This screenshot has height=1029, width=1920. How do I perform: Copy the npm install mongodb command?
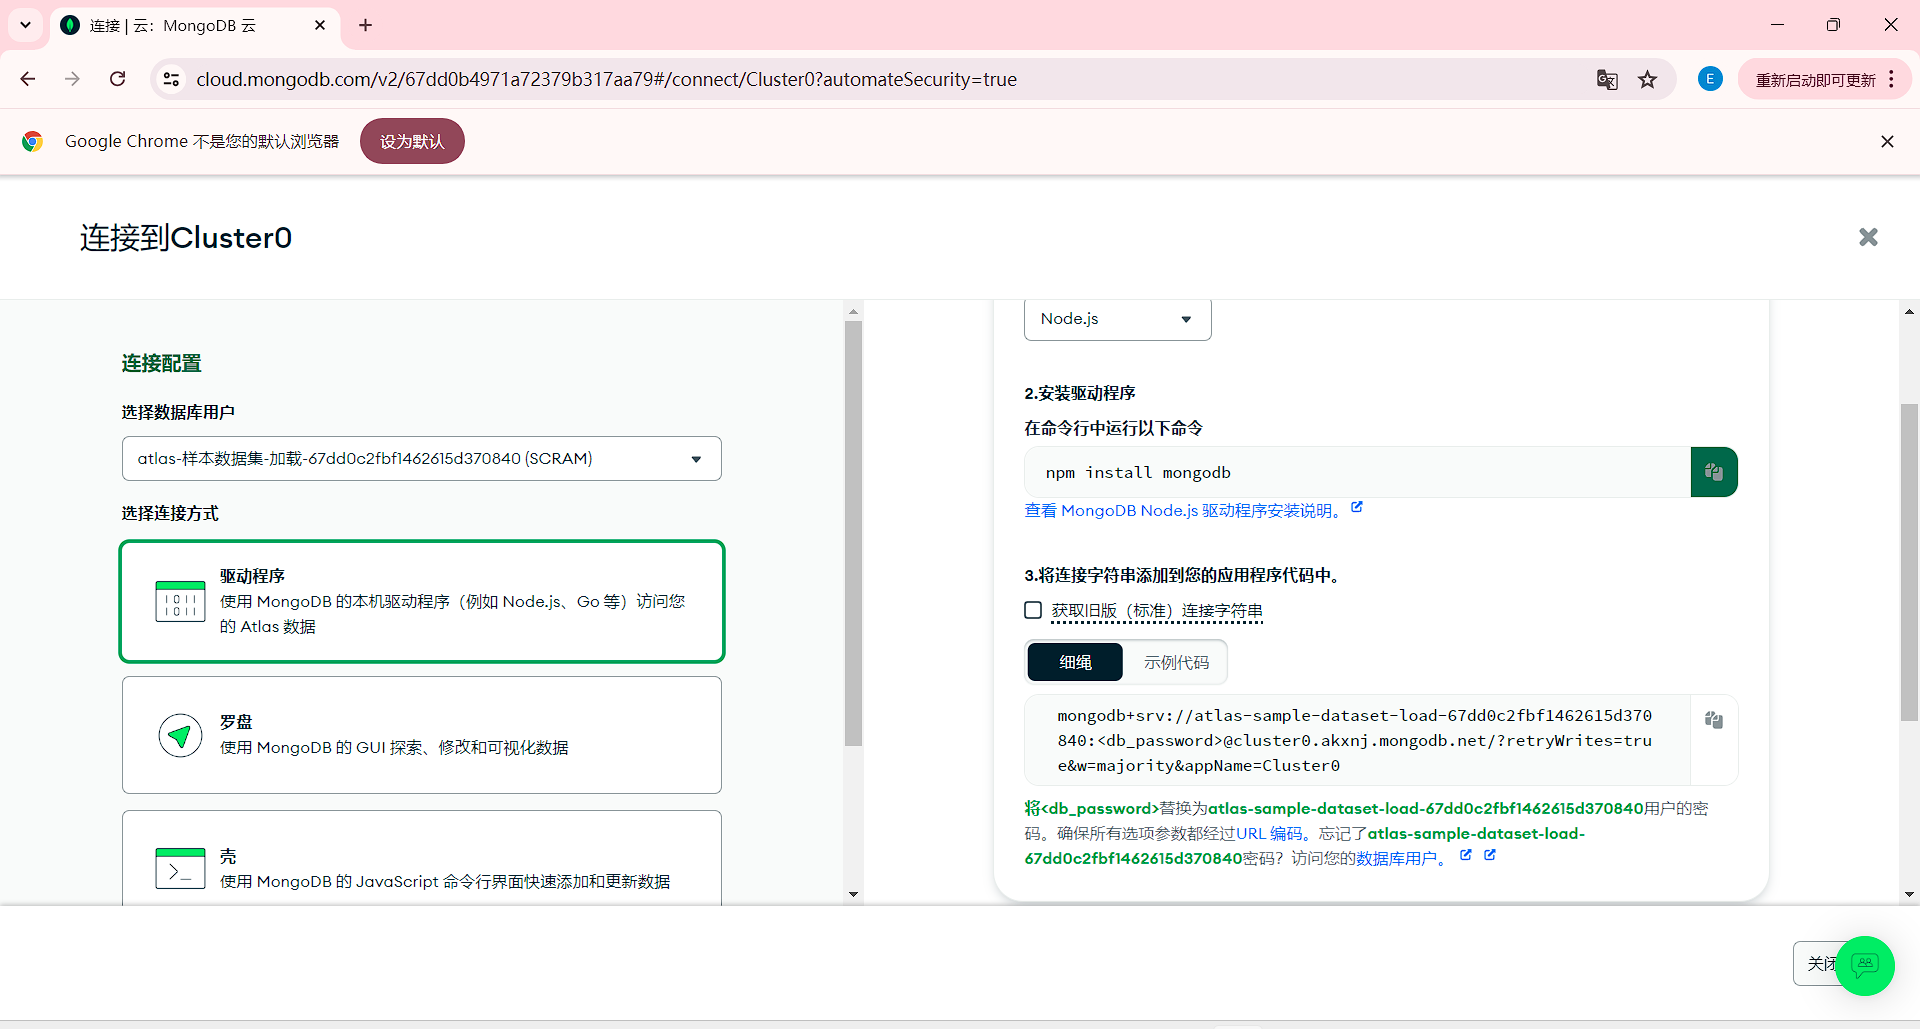tap(1713, 472)
